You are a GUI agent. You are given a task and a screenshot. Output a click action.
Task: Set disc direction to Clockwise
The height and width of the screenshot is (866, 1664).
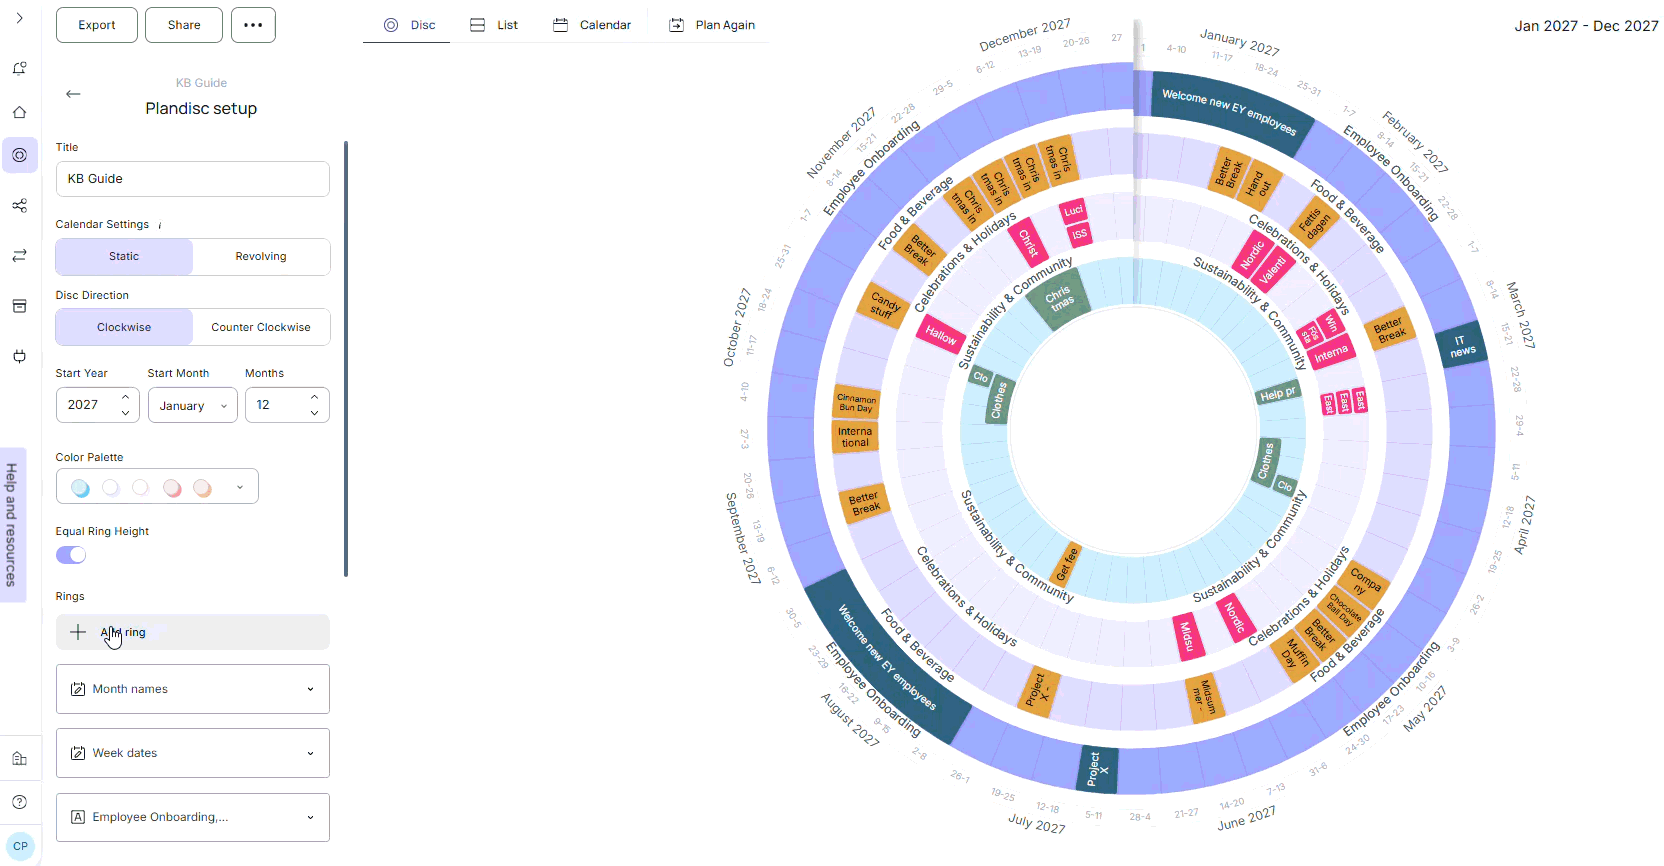(124, 327)
